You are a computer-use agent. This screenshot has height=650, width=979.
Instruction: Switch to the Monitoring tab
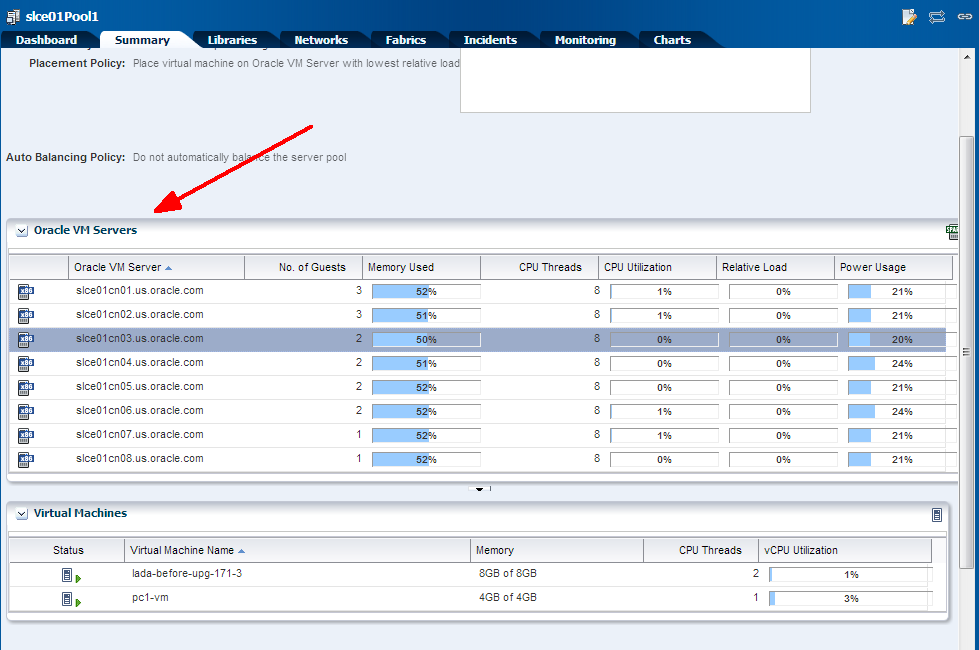pos(585,40)
